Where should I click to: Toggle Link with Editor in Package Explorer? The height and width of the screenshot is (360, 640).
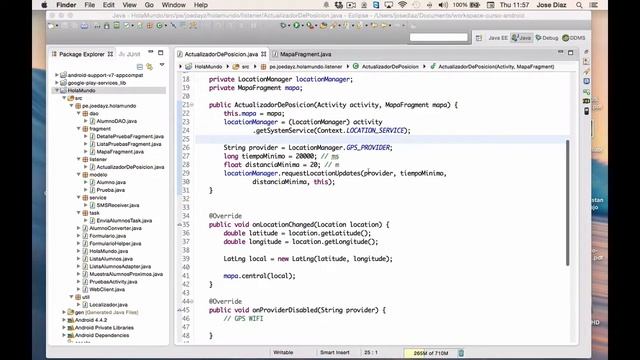(149, 67)
